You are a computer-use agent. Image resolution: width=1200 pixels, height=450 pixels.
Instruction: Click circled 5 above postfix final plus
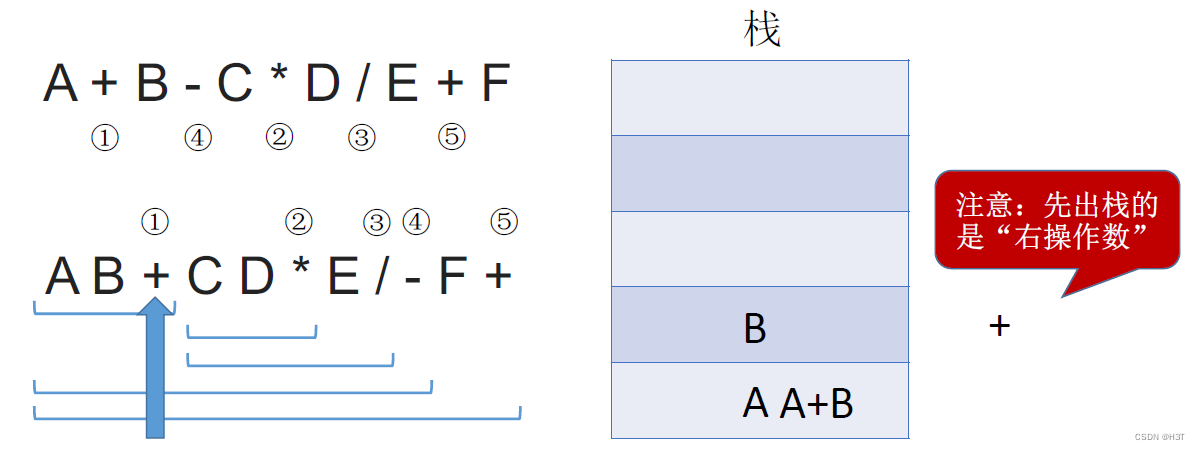[x=504, y=222]
